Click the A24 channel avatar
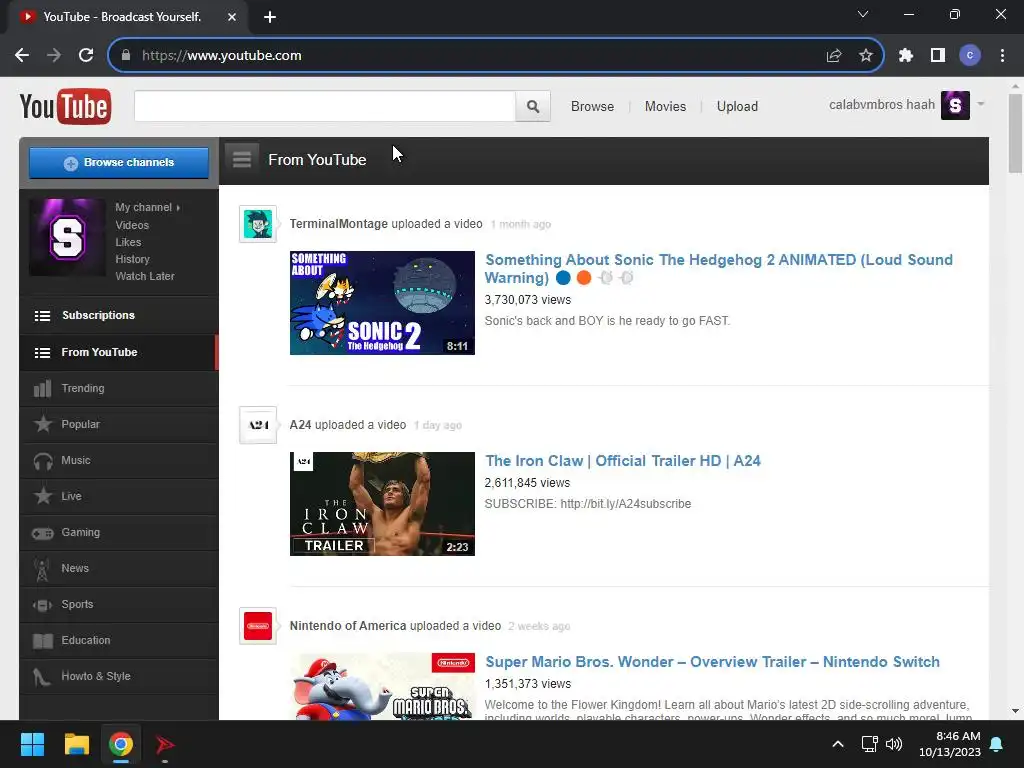The width and height of the screenshot is (1024, 768). (x=258, y=425)
